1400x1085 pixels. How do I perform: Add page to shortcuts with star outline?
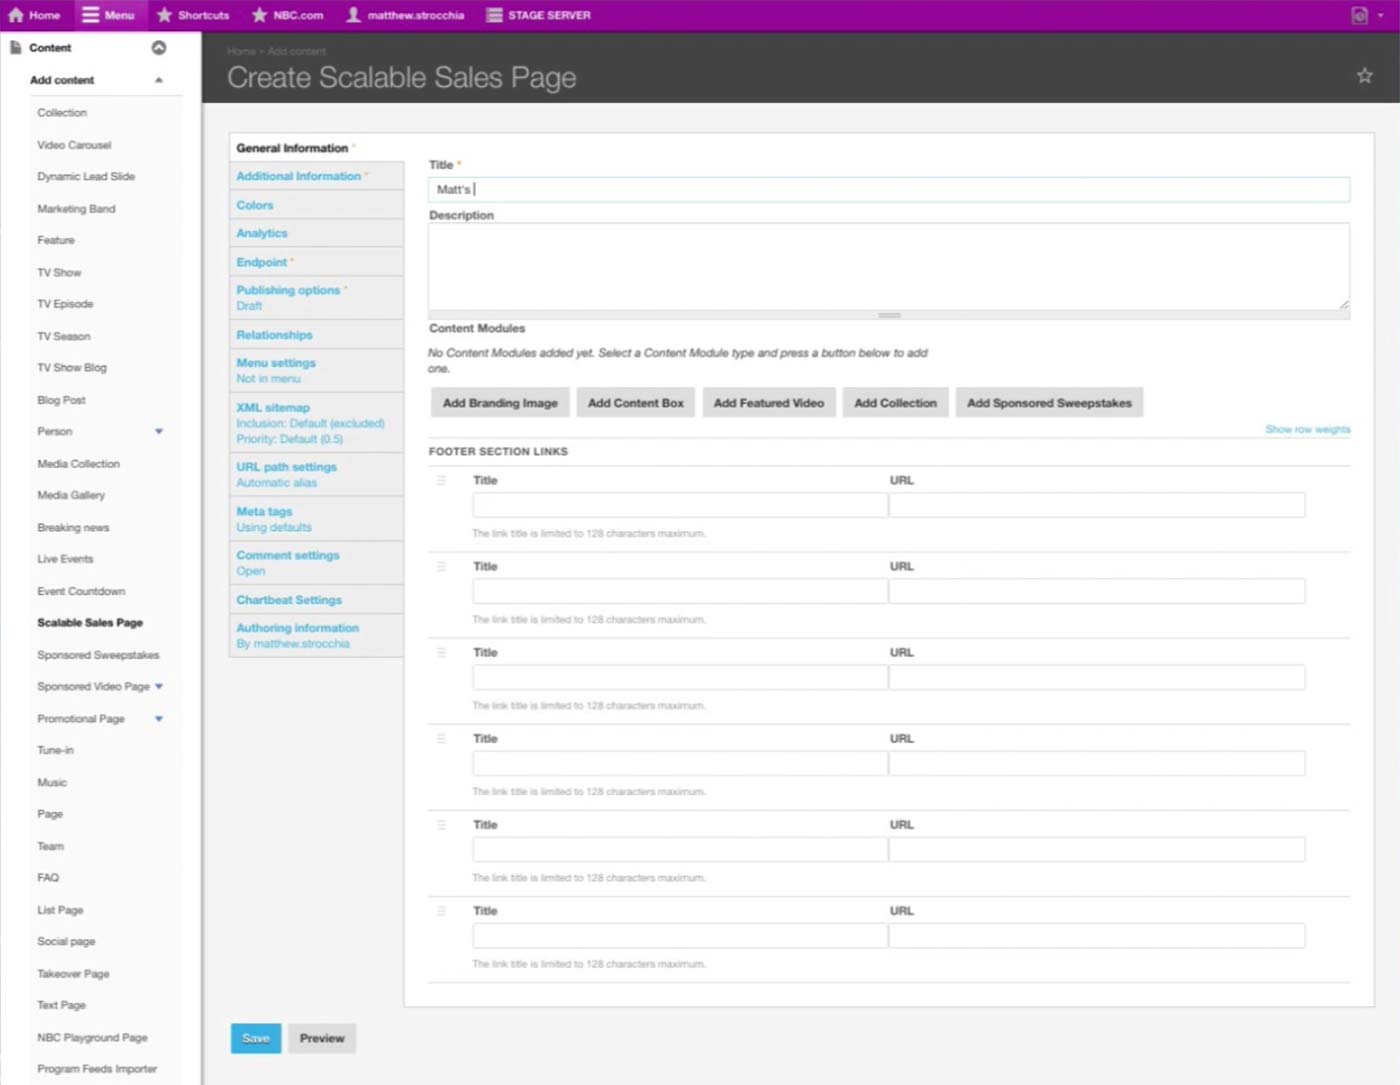[x=1364, y=76]
